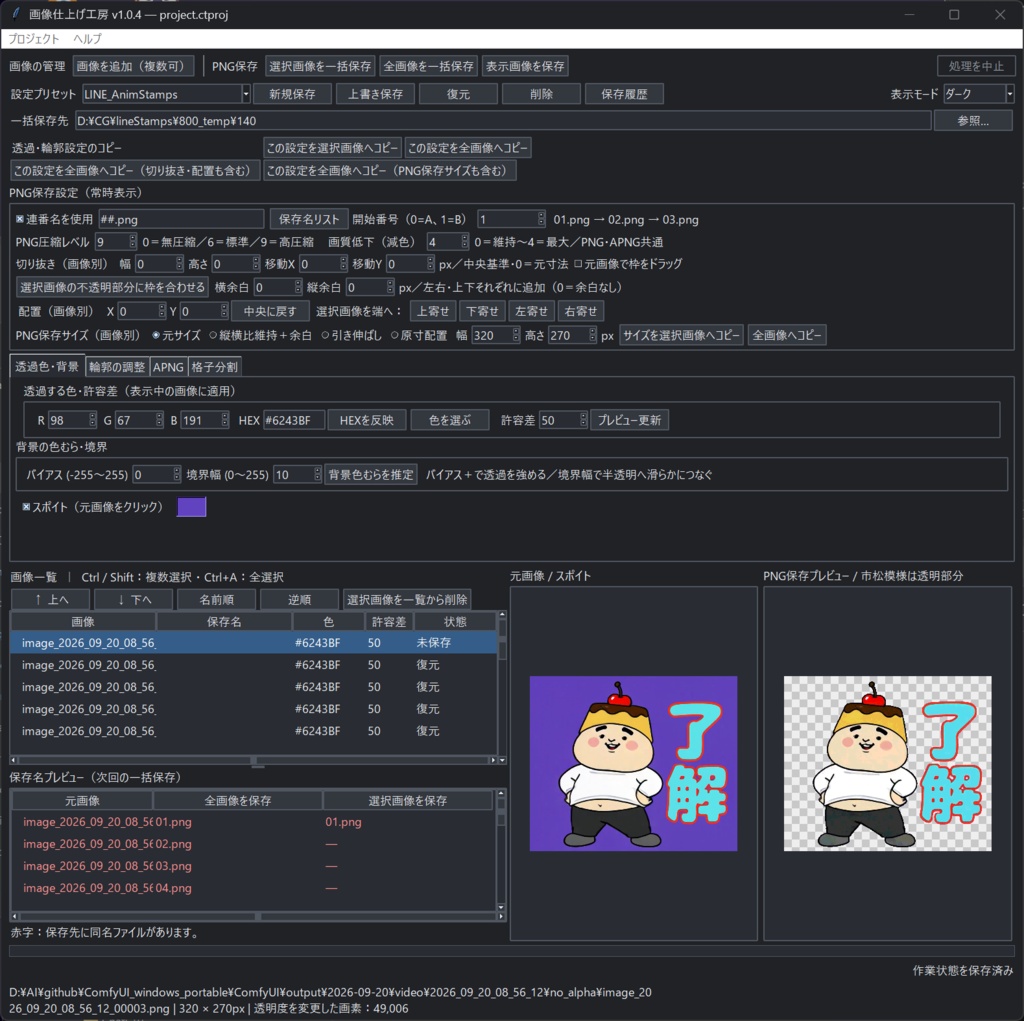Image resolution: width=1024 pixels, height=1021 pixels.
Task: Click 01.png in 選択画像を保存 column
Action: point(344,822)
